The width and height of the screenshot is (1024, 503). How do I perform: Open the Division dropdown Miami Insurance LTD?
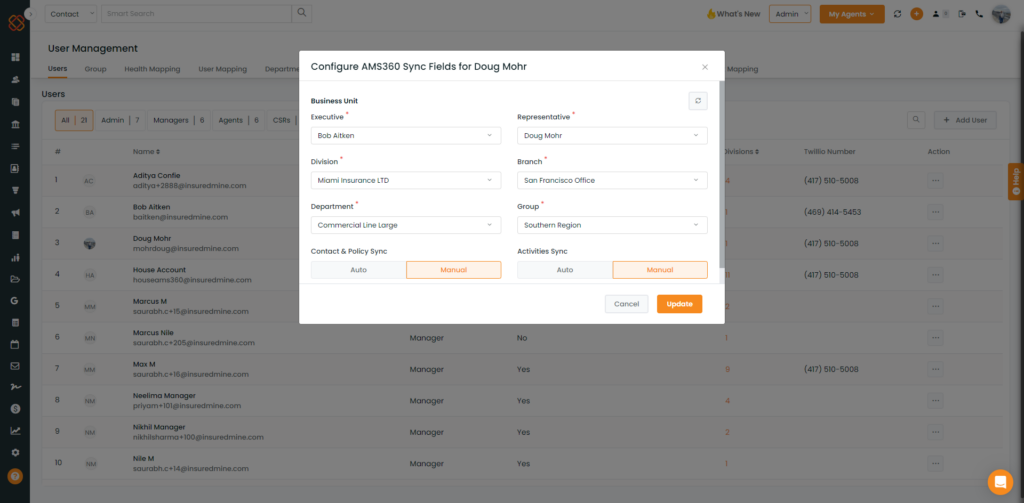point(406,180)
